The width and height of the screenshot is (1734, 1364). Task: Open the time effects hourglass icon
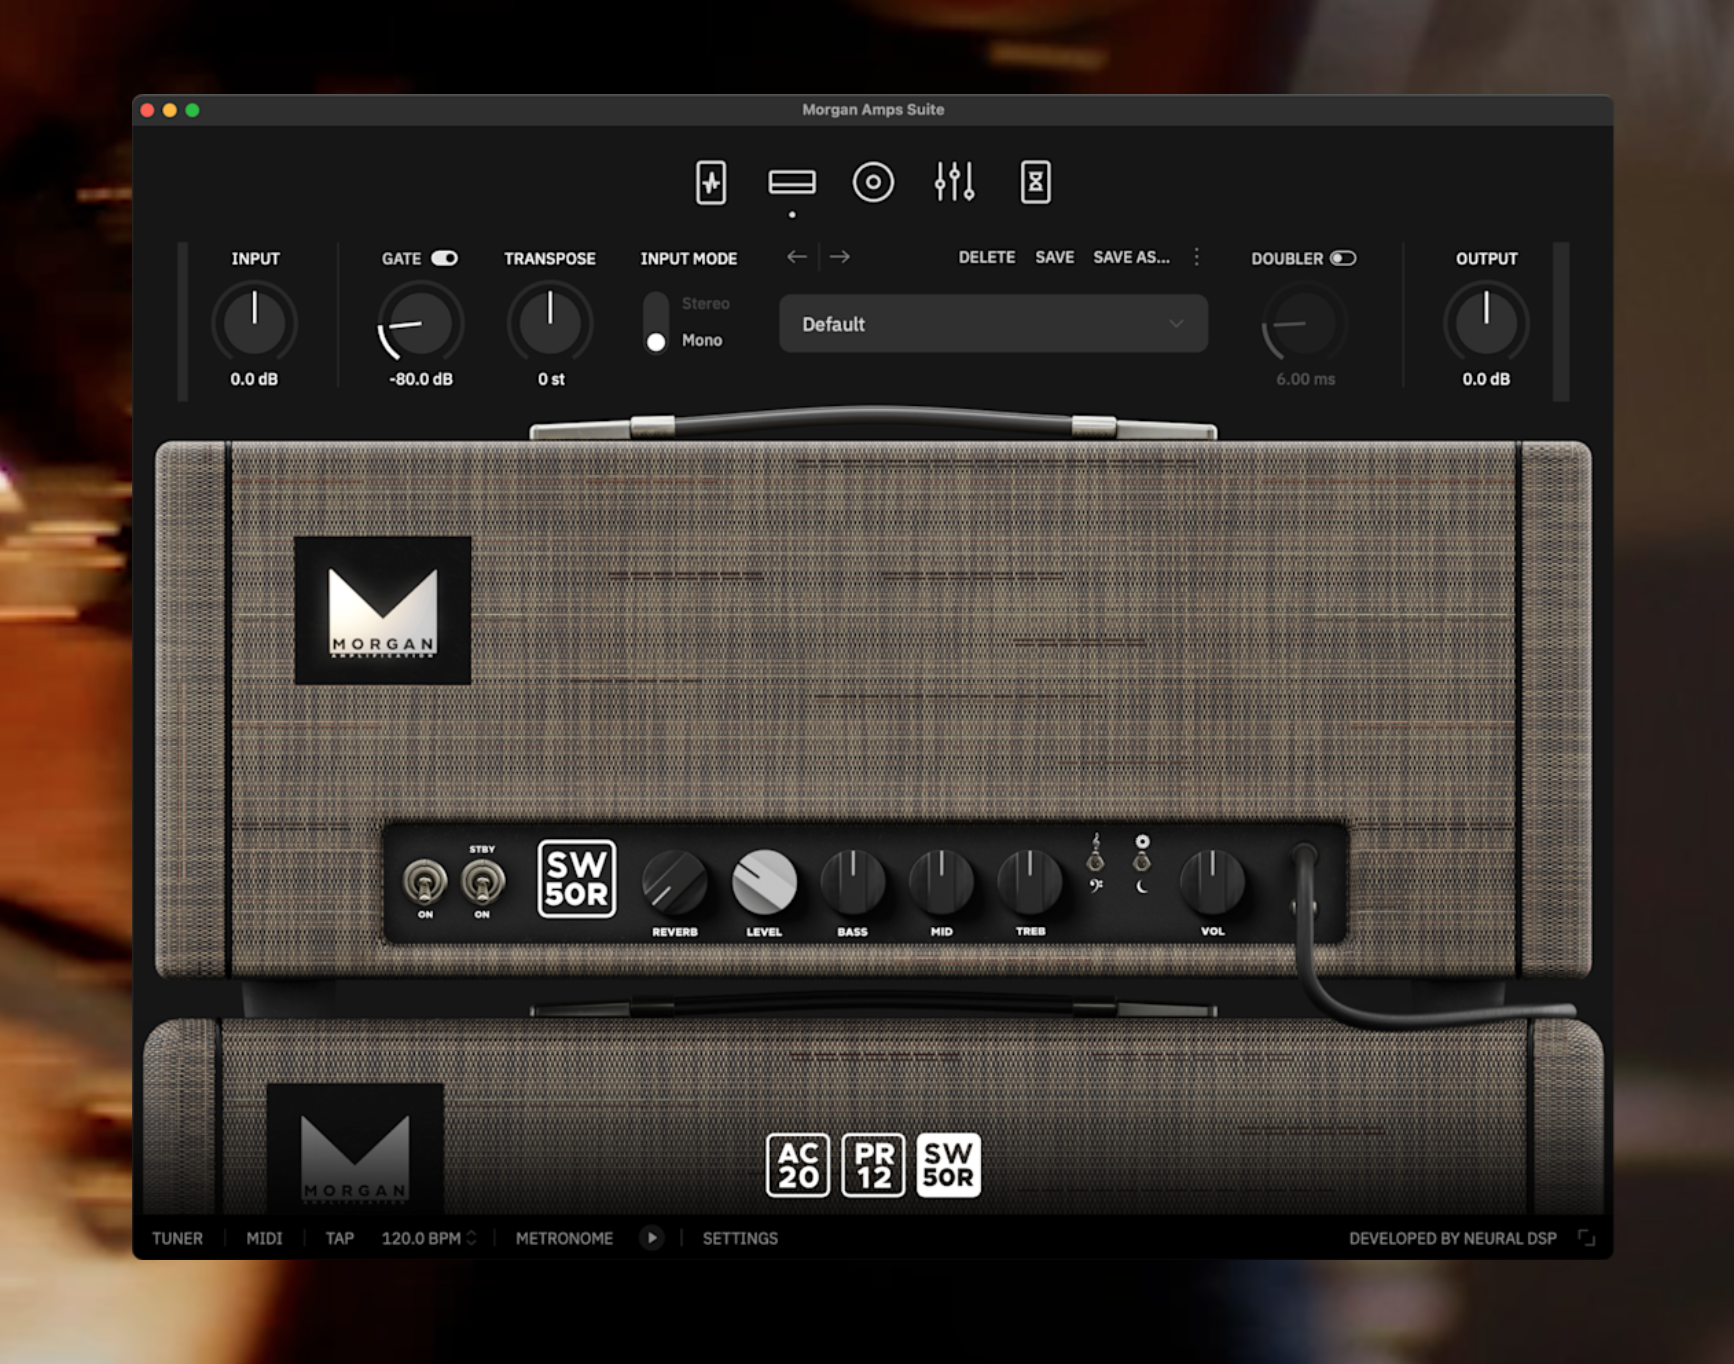coord(1035,183)
